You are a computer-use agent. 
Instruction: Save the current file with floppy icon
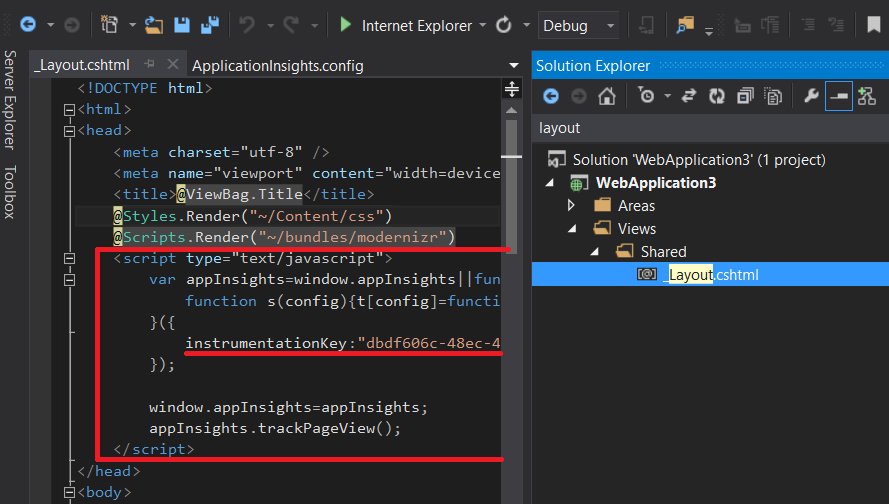181,25
